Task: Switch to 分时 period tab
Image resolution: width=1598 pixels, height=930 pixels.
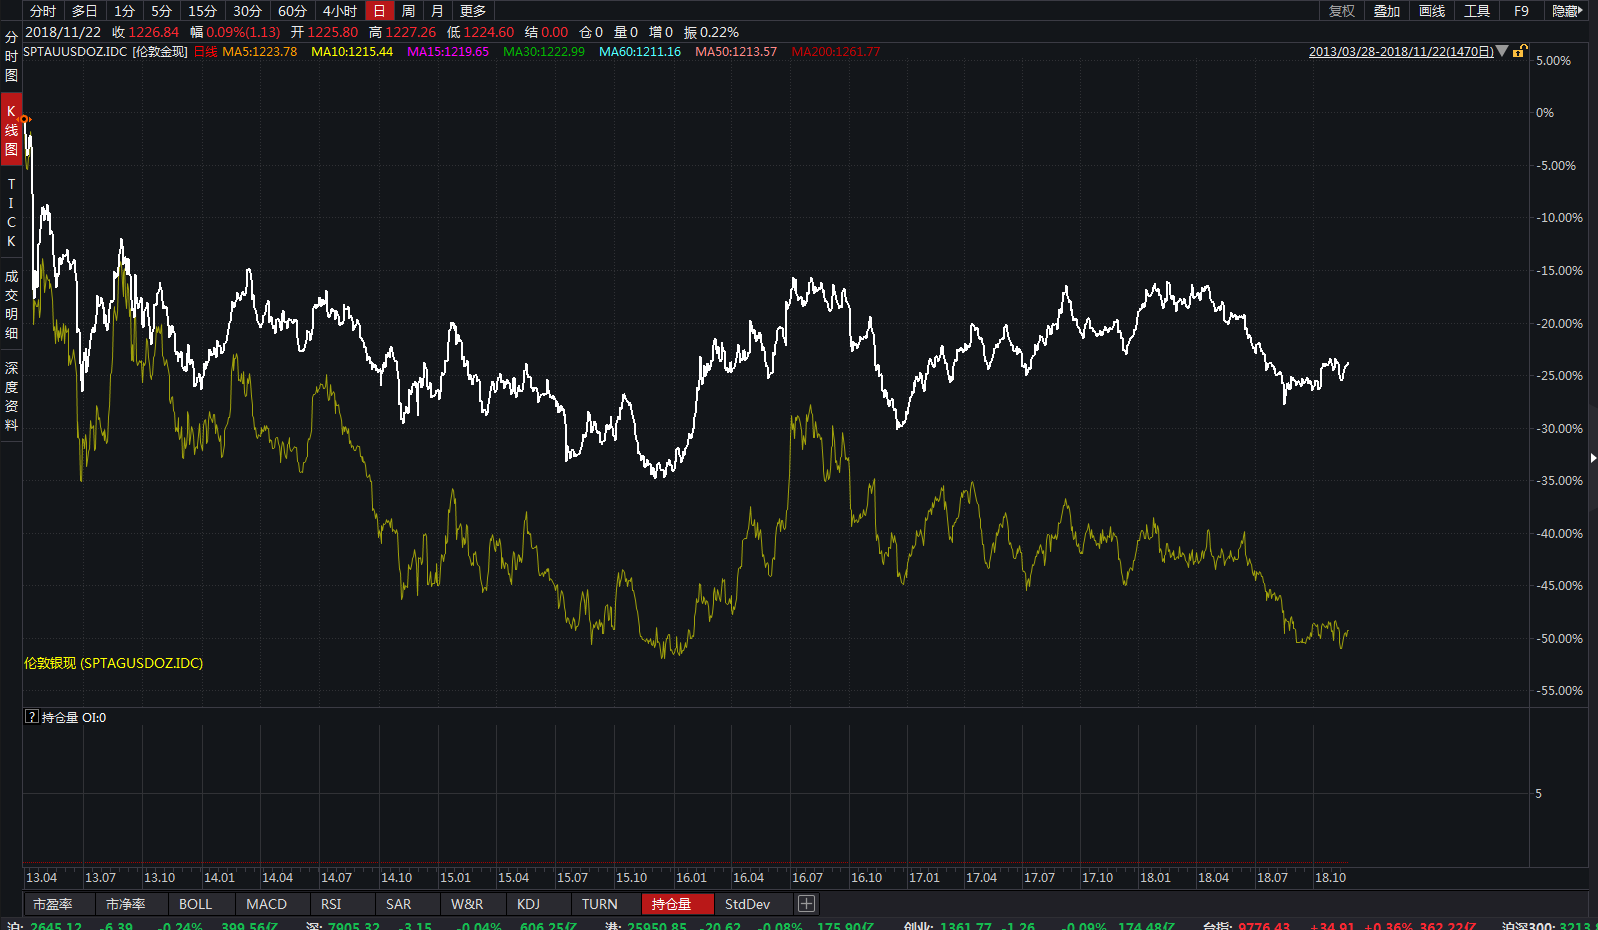Action: pos(43,11)
